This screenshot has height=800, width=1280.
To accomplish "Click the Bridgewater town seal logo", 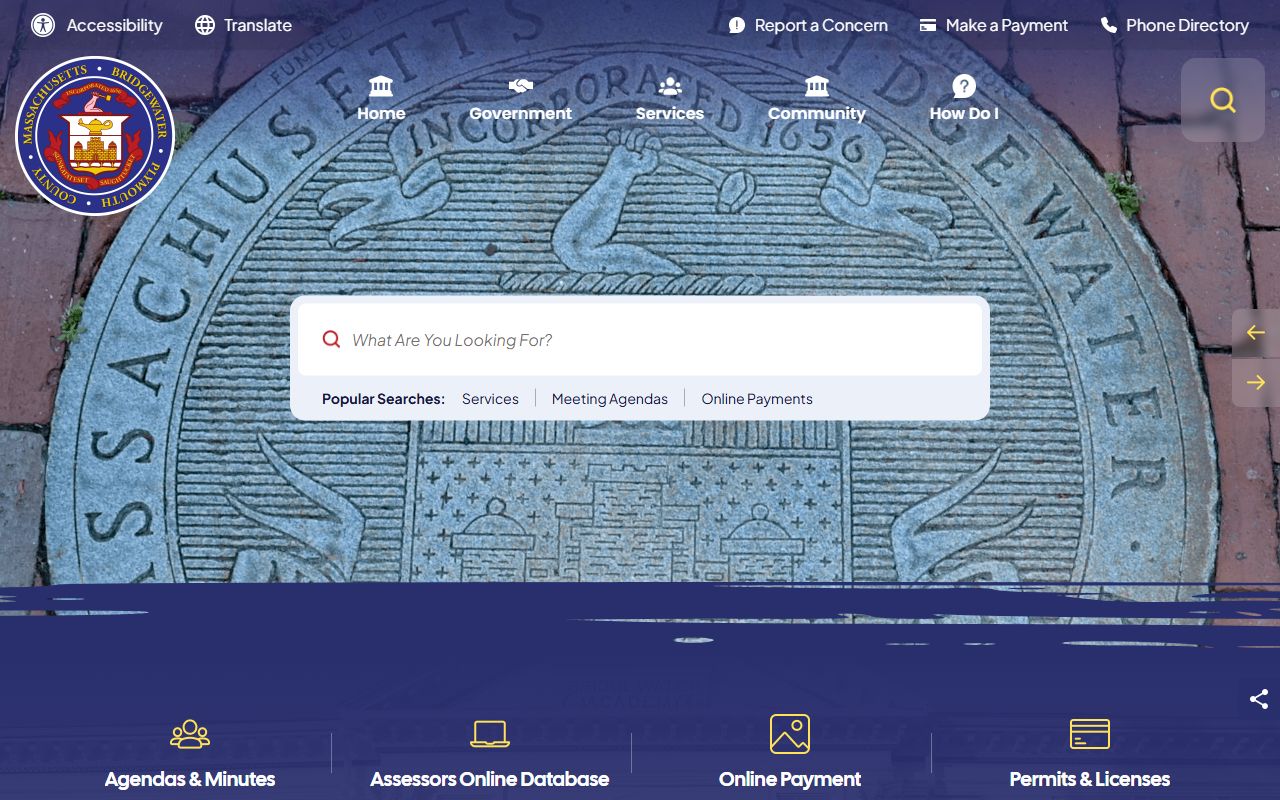I will point(95,135).
